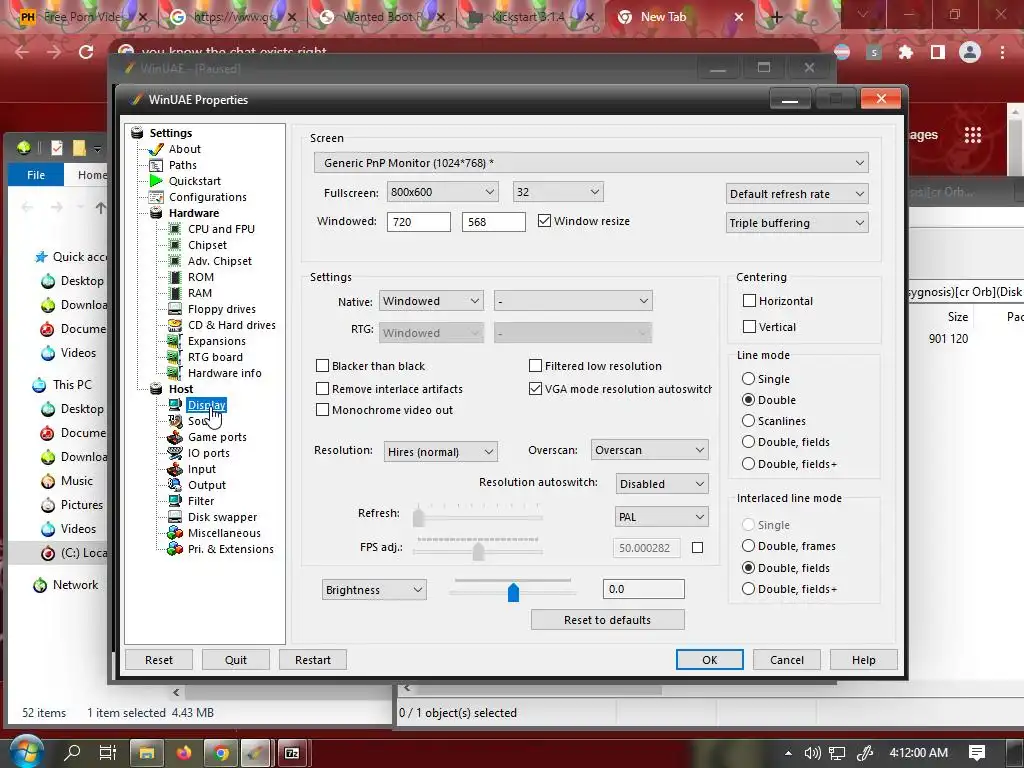Select Scanlines line mode radio button

pyautogui.click(x=748, y=421)
